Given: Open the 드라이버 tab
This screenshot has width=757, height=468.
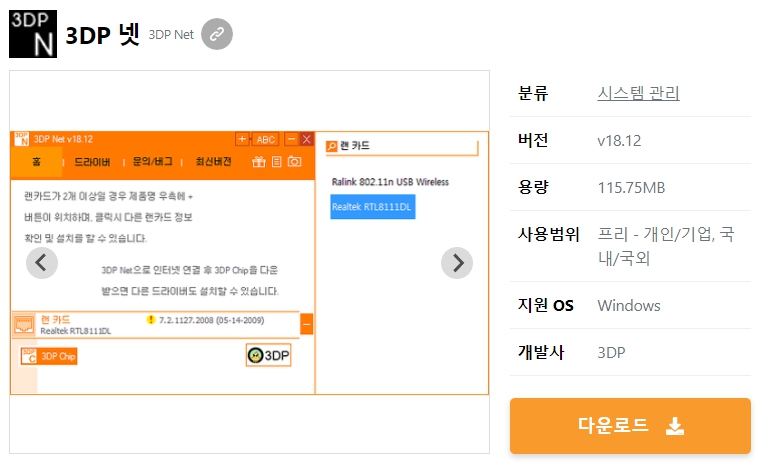Looking at the screenshot, I should [92, 162].
